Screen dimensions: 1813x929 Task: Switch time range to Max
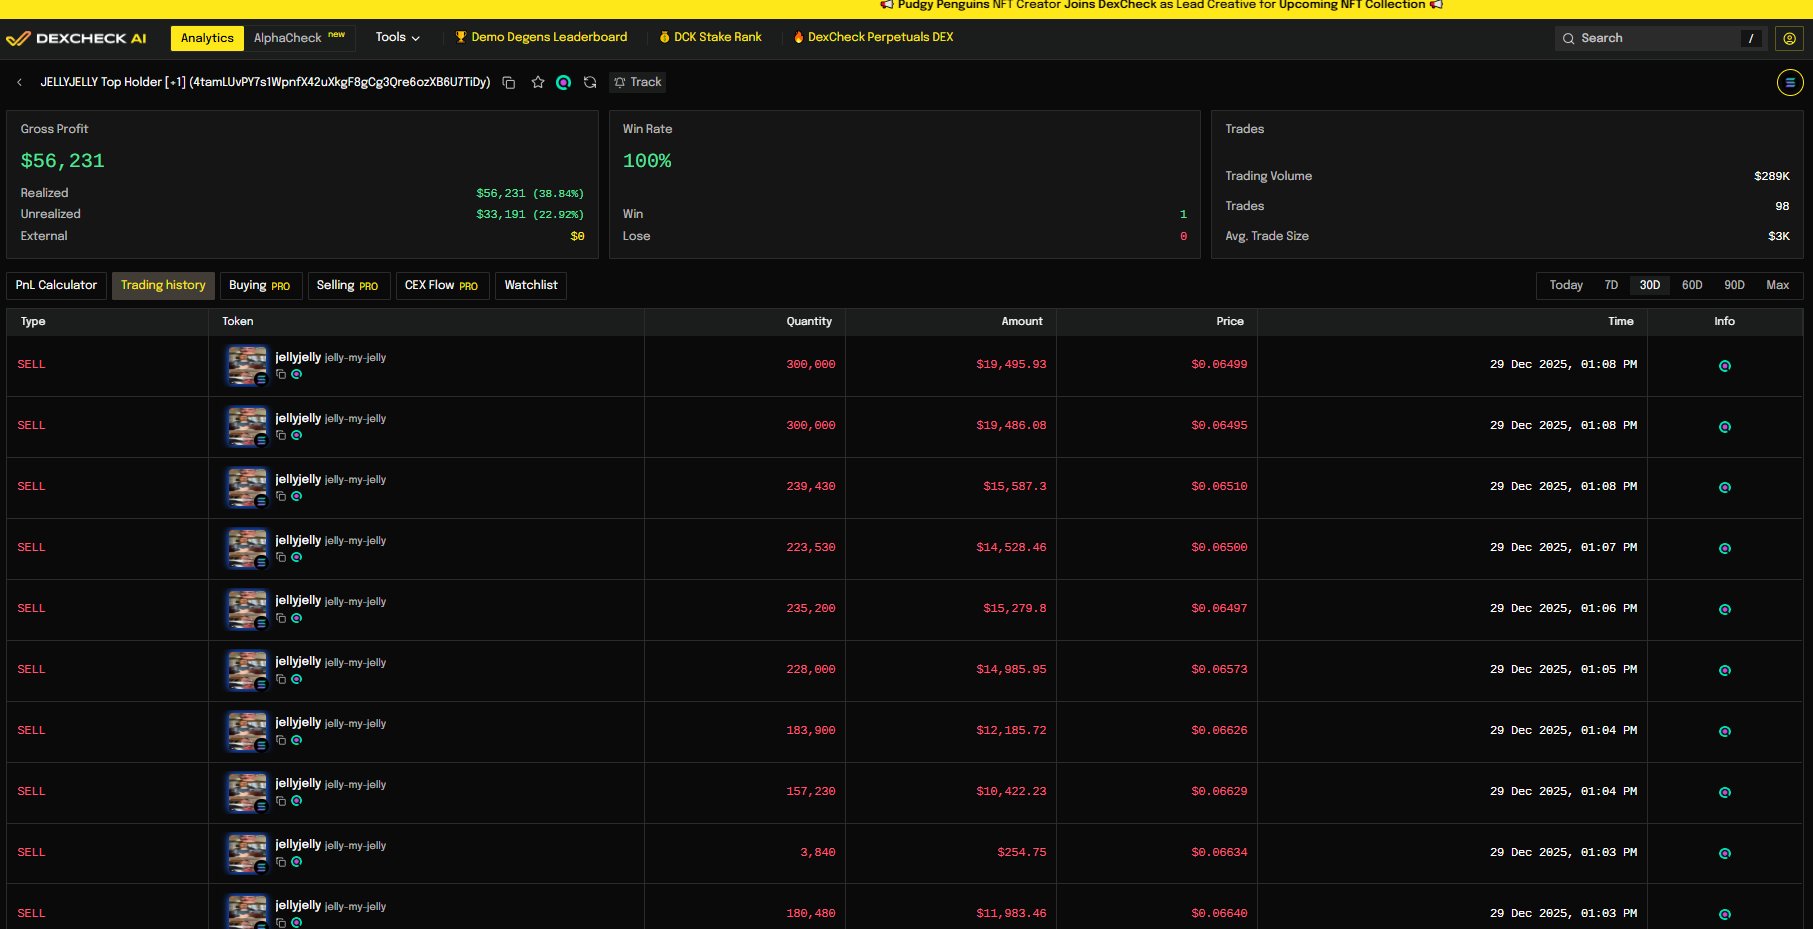click(1777, 286)
